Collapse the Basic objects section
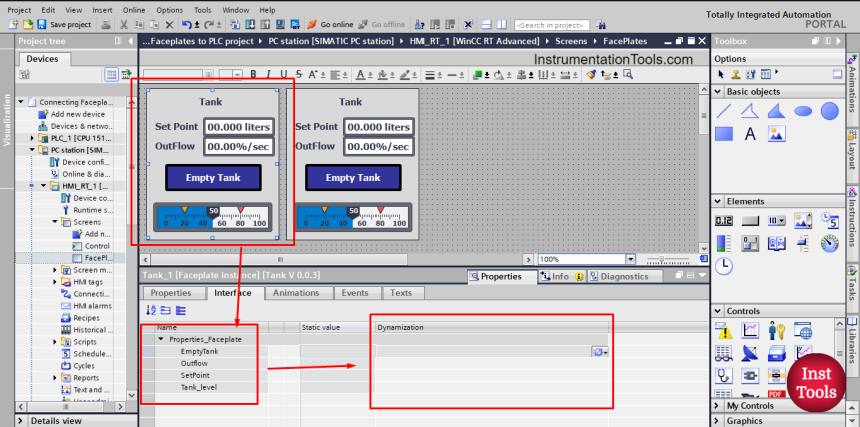Viewport: 860px width, 427px height. click(x=718, y=92)
